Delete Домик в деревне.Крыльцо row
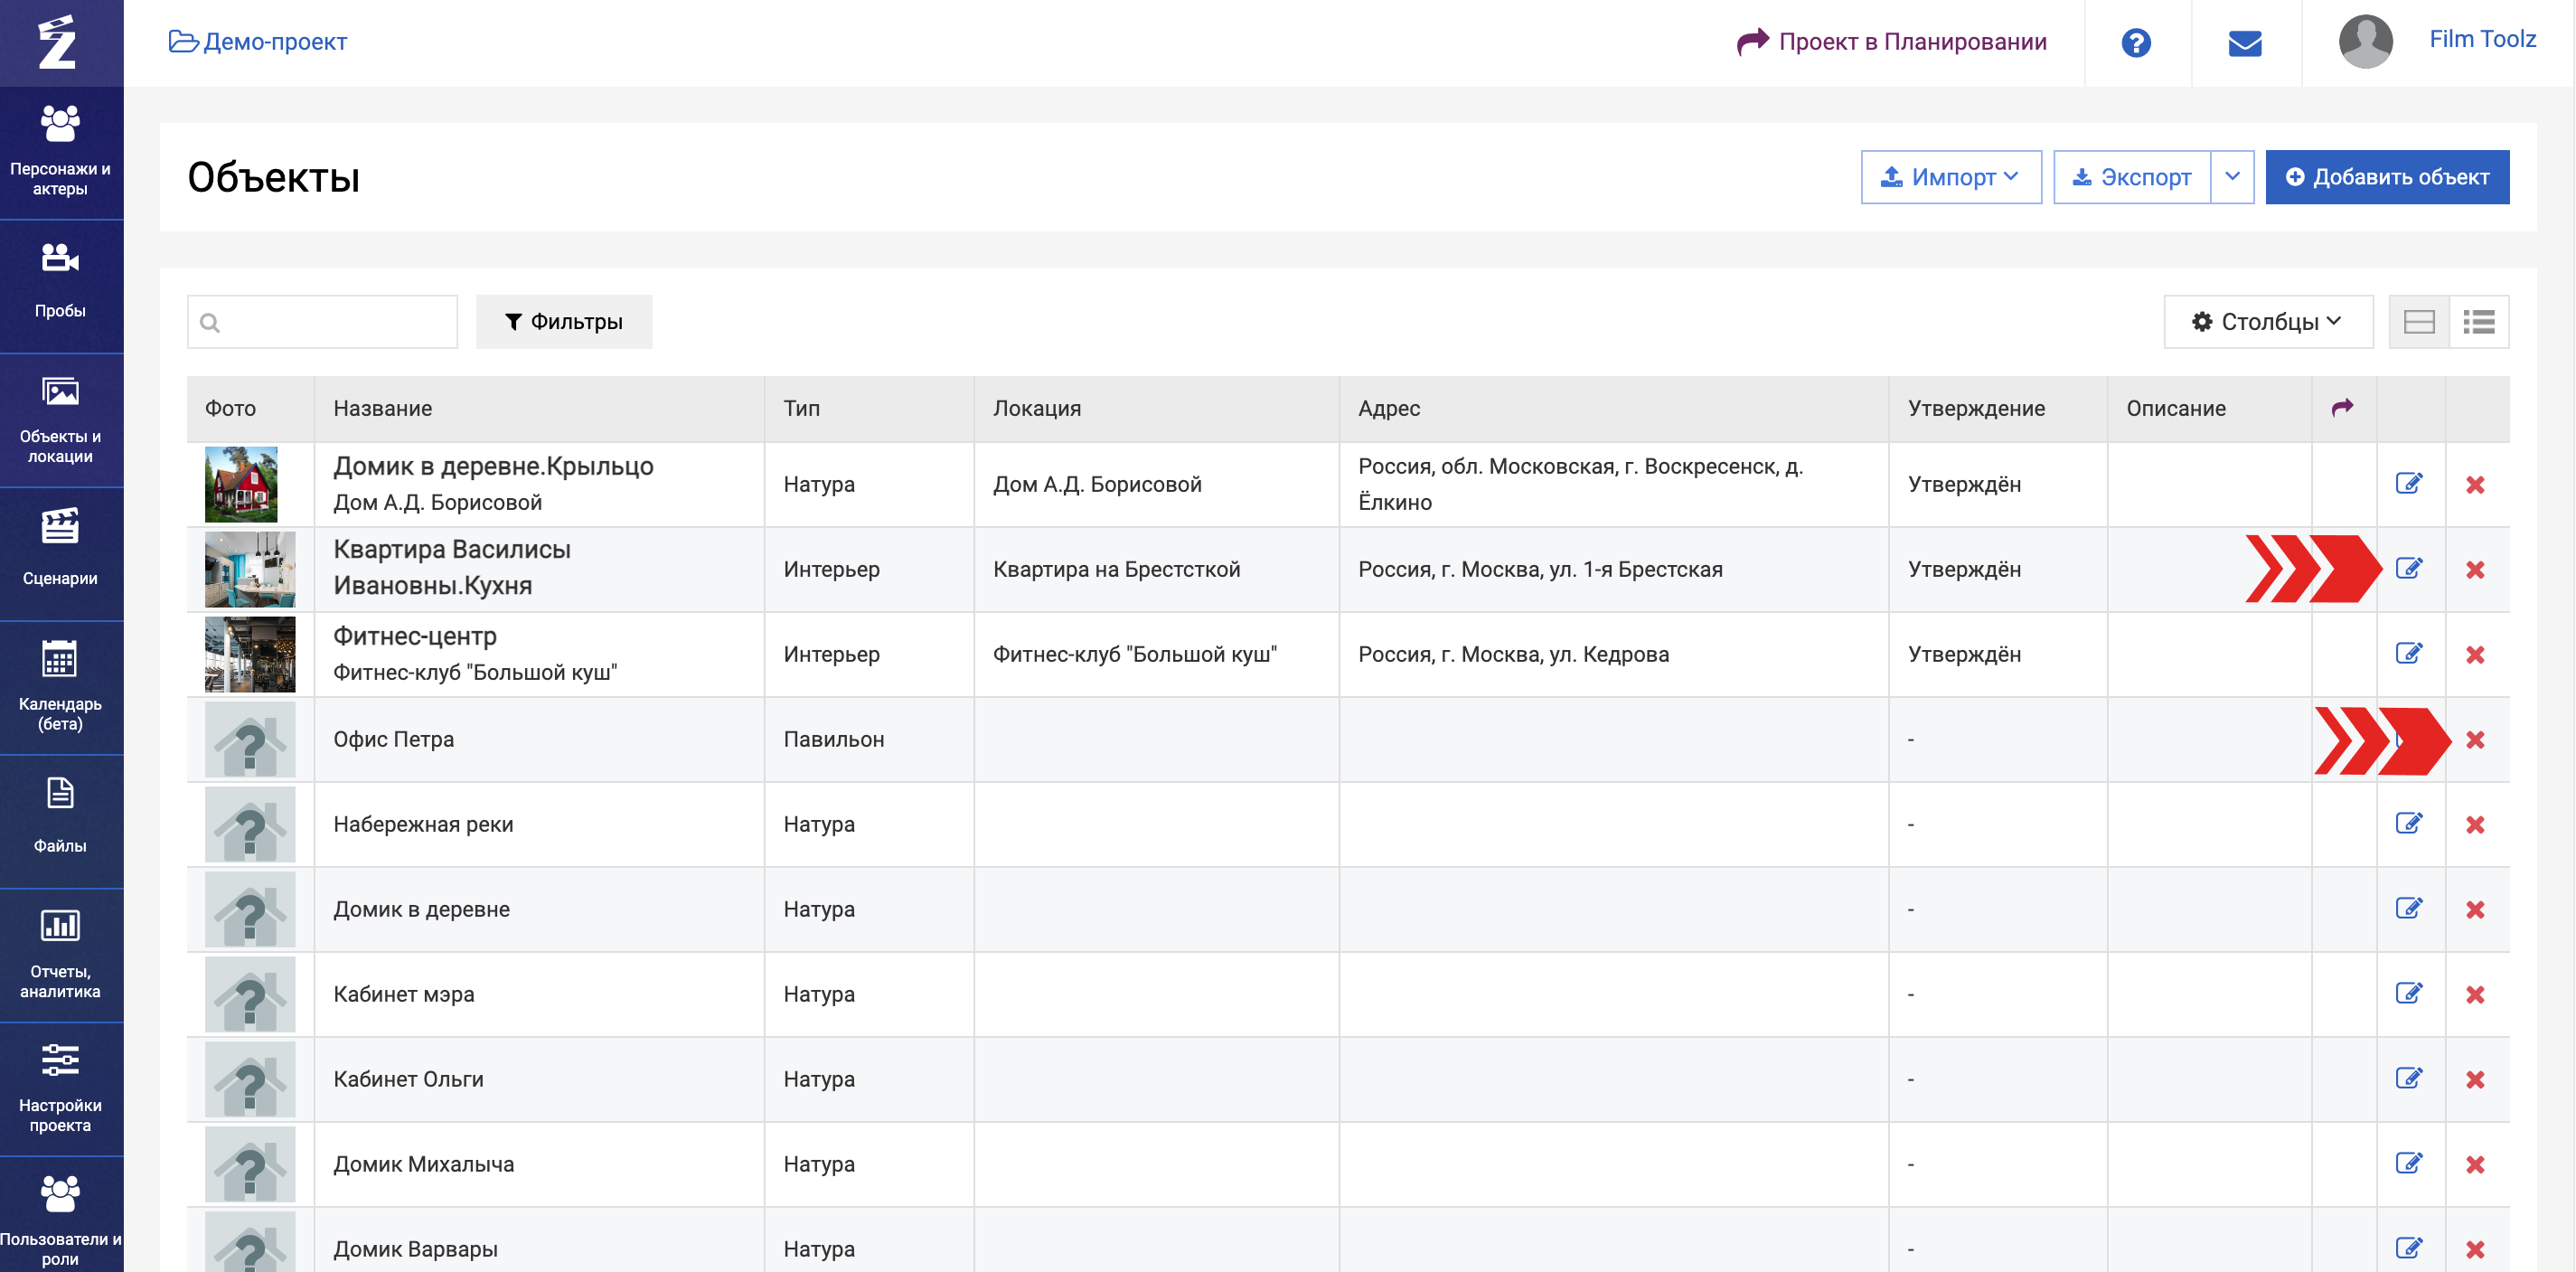 (2475, 485)
